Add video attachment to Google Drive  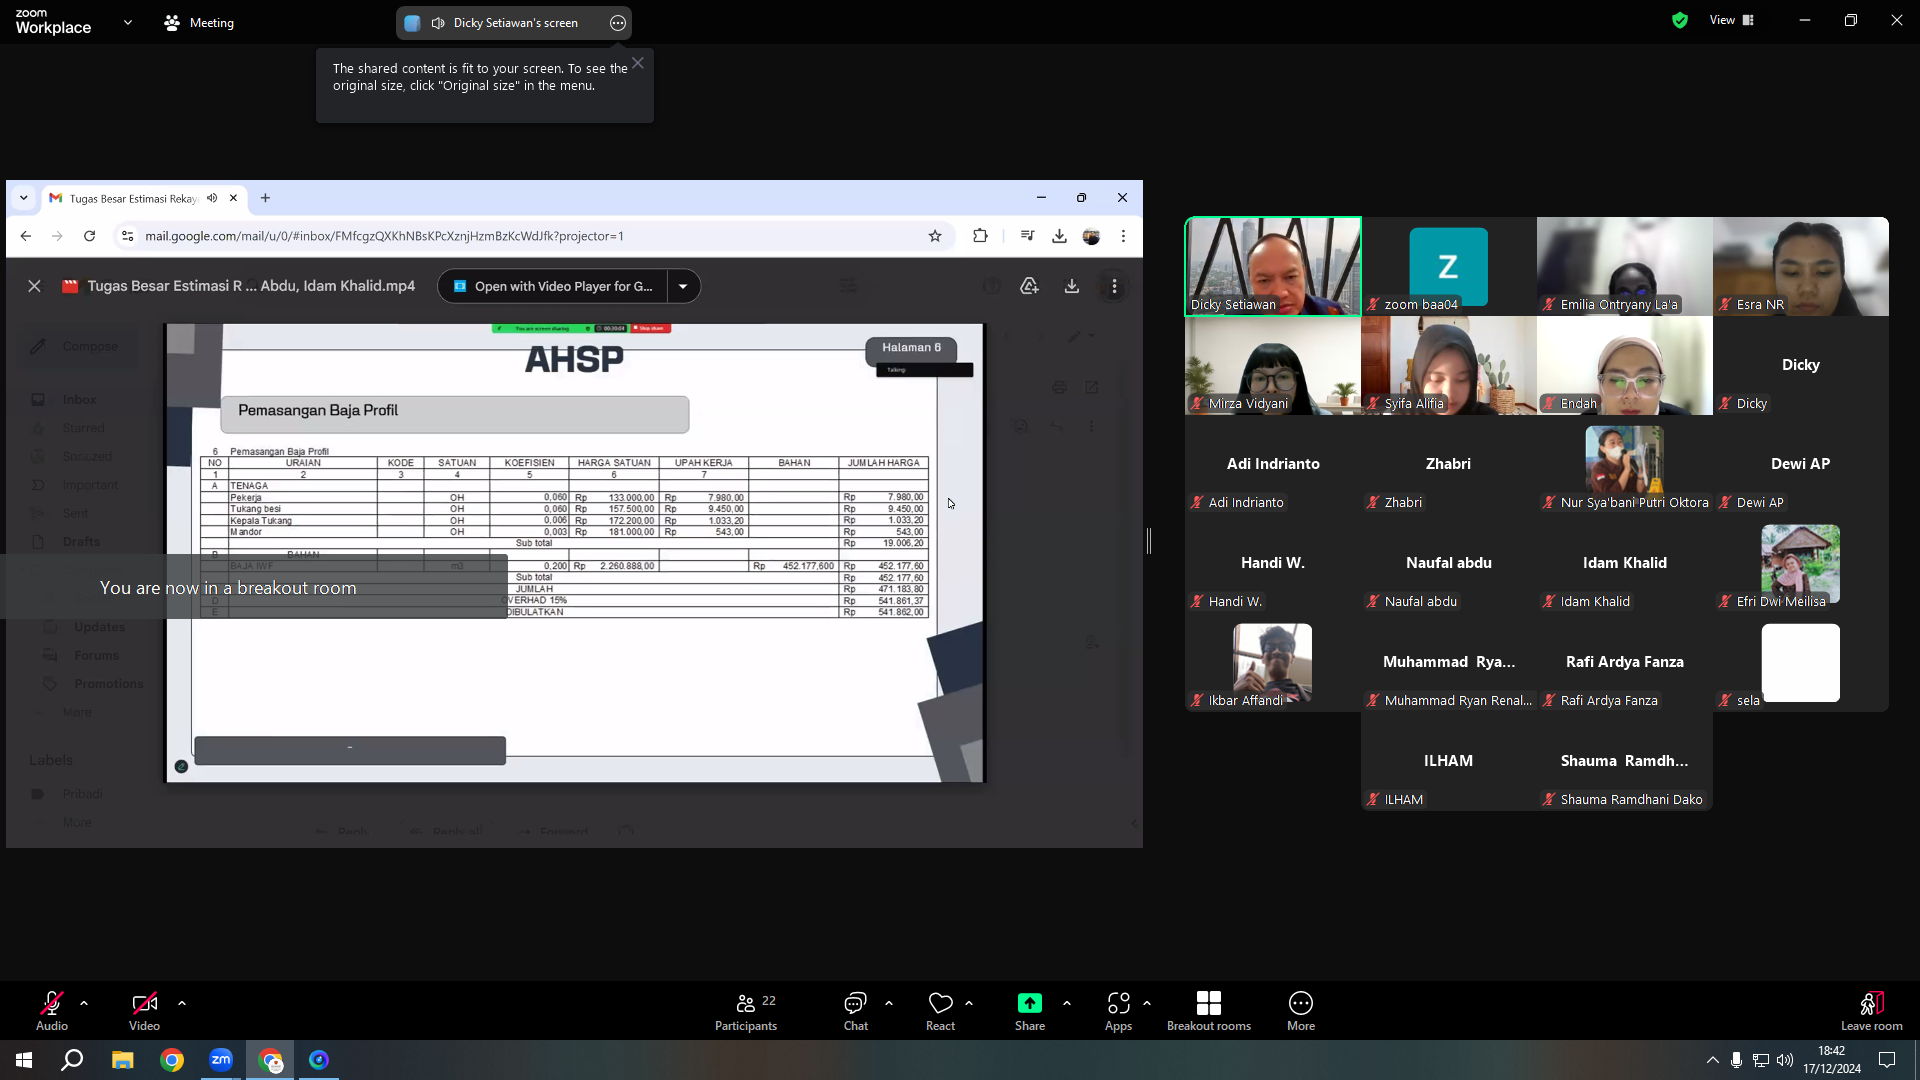1029,286
